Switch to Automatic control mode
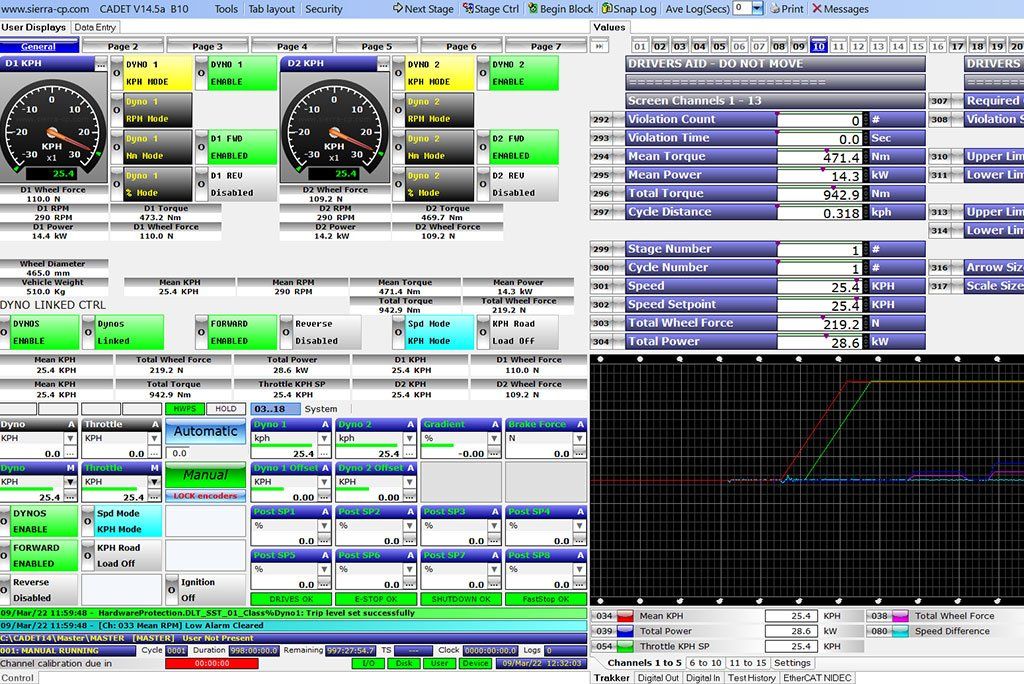The width and height of the screenshot is (1024, 684). [205, 431]
